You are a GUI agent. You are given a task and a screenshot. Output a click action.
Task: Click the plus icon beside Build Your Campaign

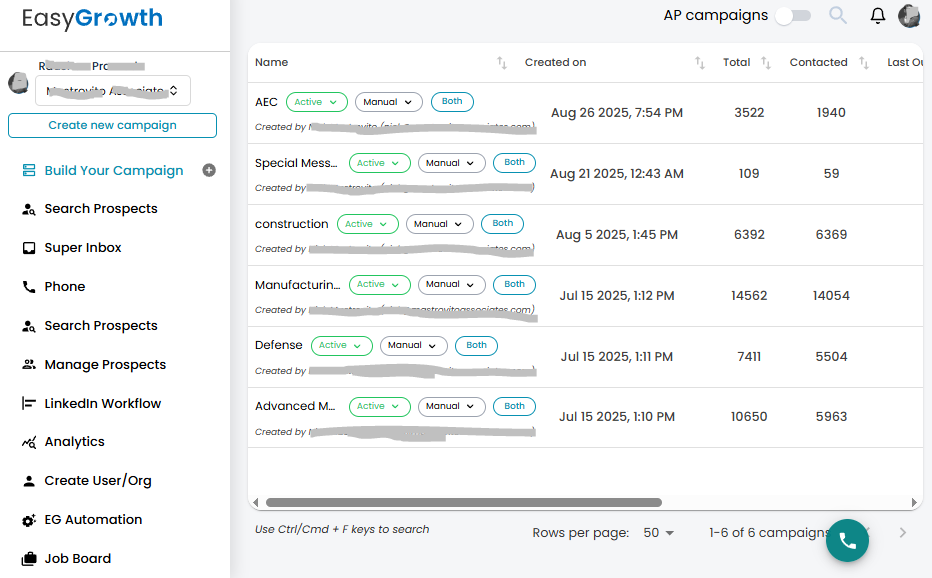pos(209,170)
